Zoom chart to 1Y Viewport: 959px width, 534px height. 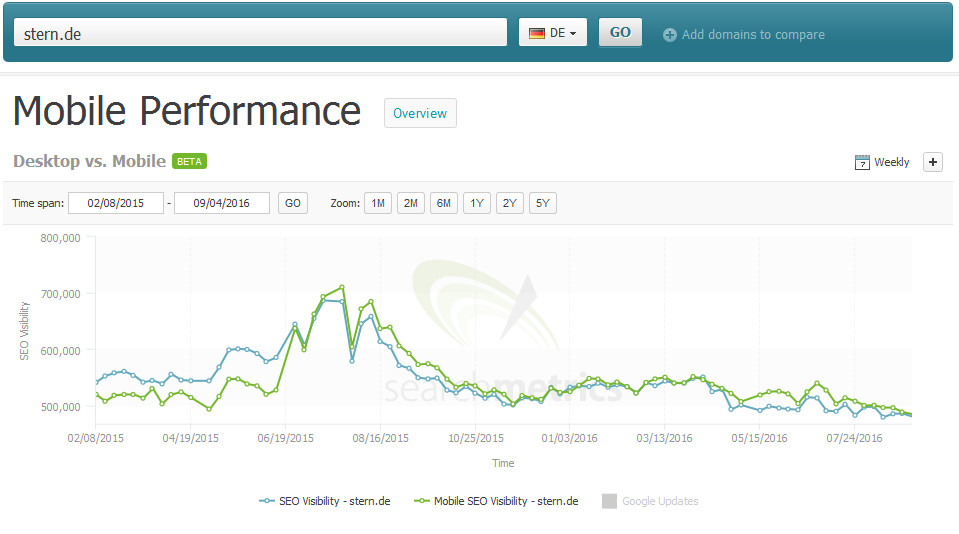(477, 203)
